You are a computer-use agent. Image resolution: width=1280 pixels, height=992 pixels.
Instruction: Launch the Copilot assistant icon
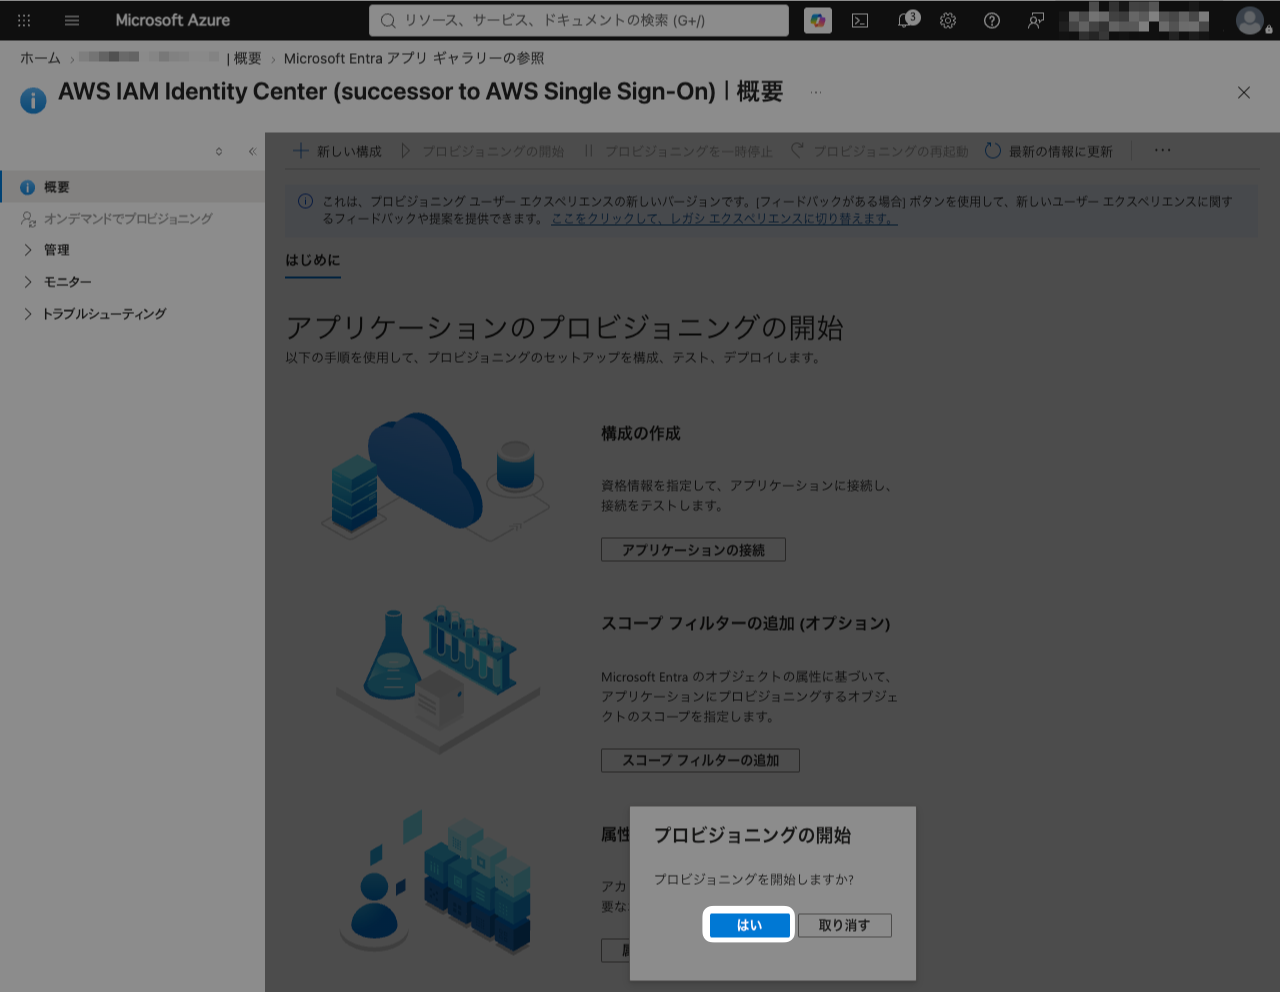[x=818, y=20]
